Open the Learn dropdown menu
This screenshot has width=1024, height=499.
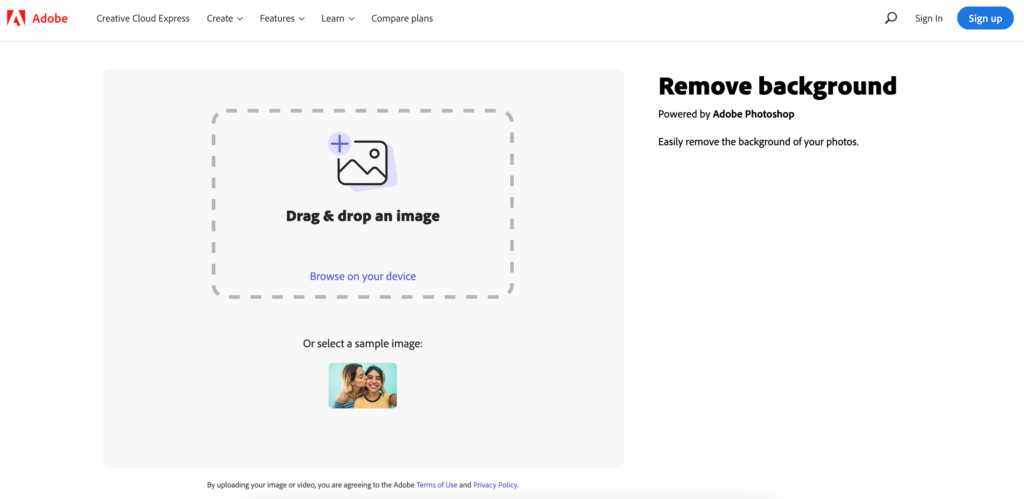[338, 18]
